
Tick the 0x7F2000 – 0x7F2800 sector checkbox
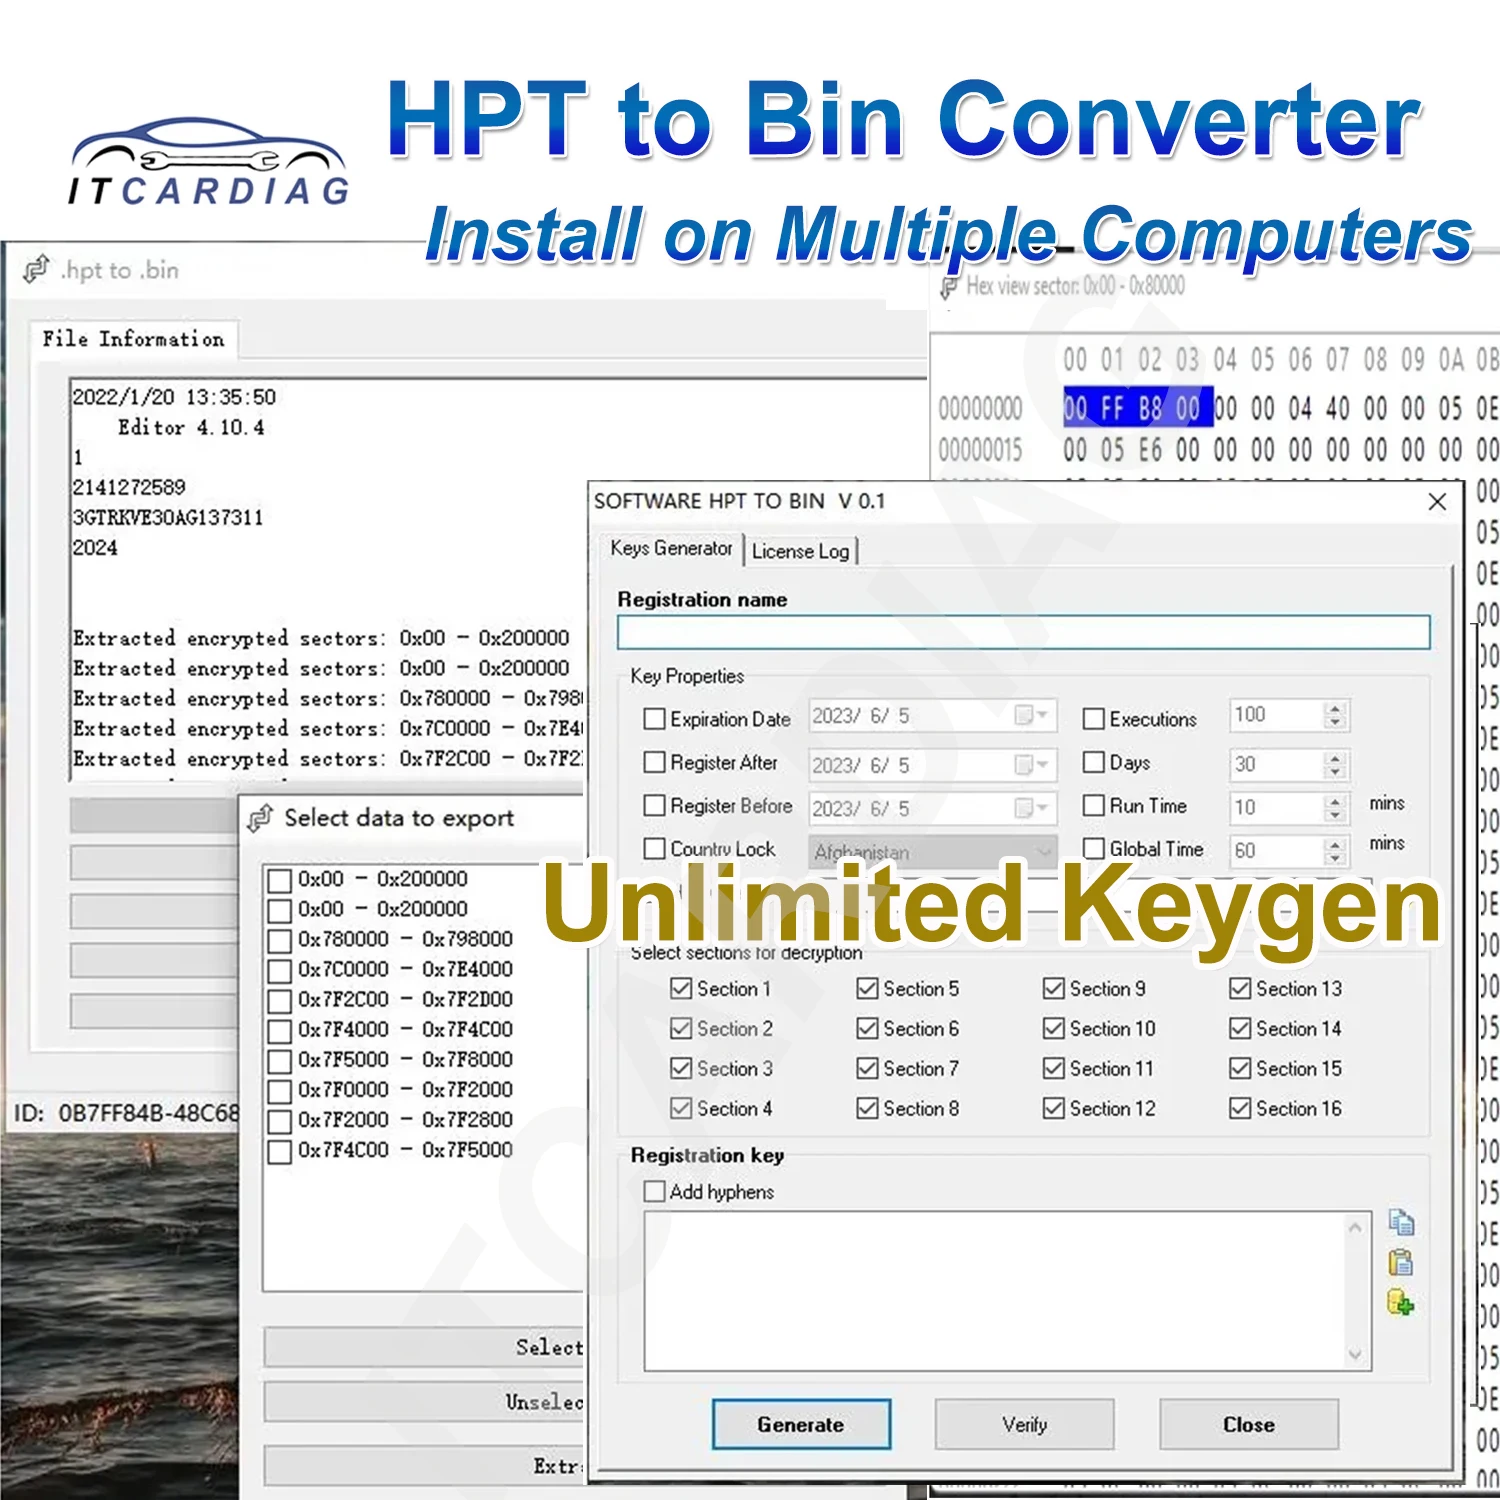point(280,1121)
